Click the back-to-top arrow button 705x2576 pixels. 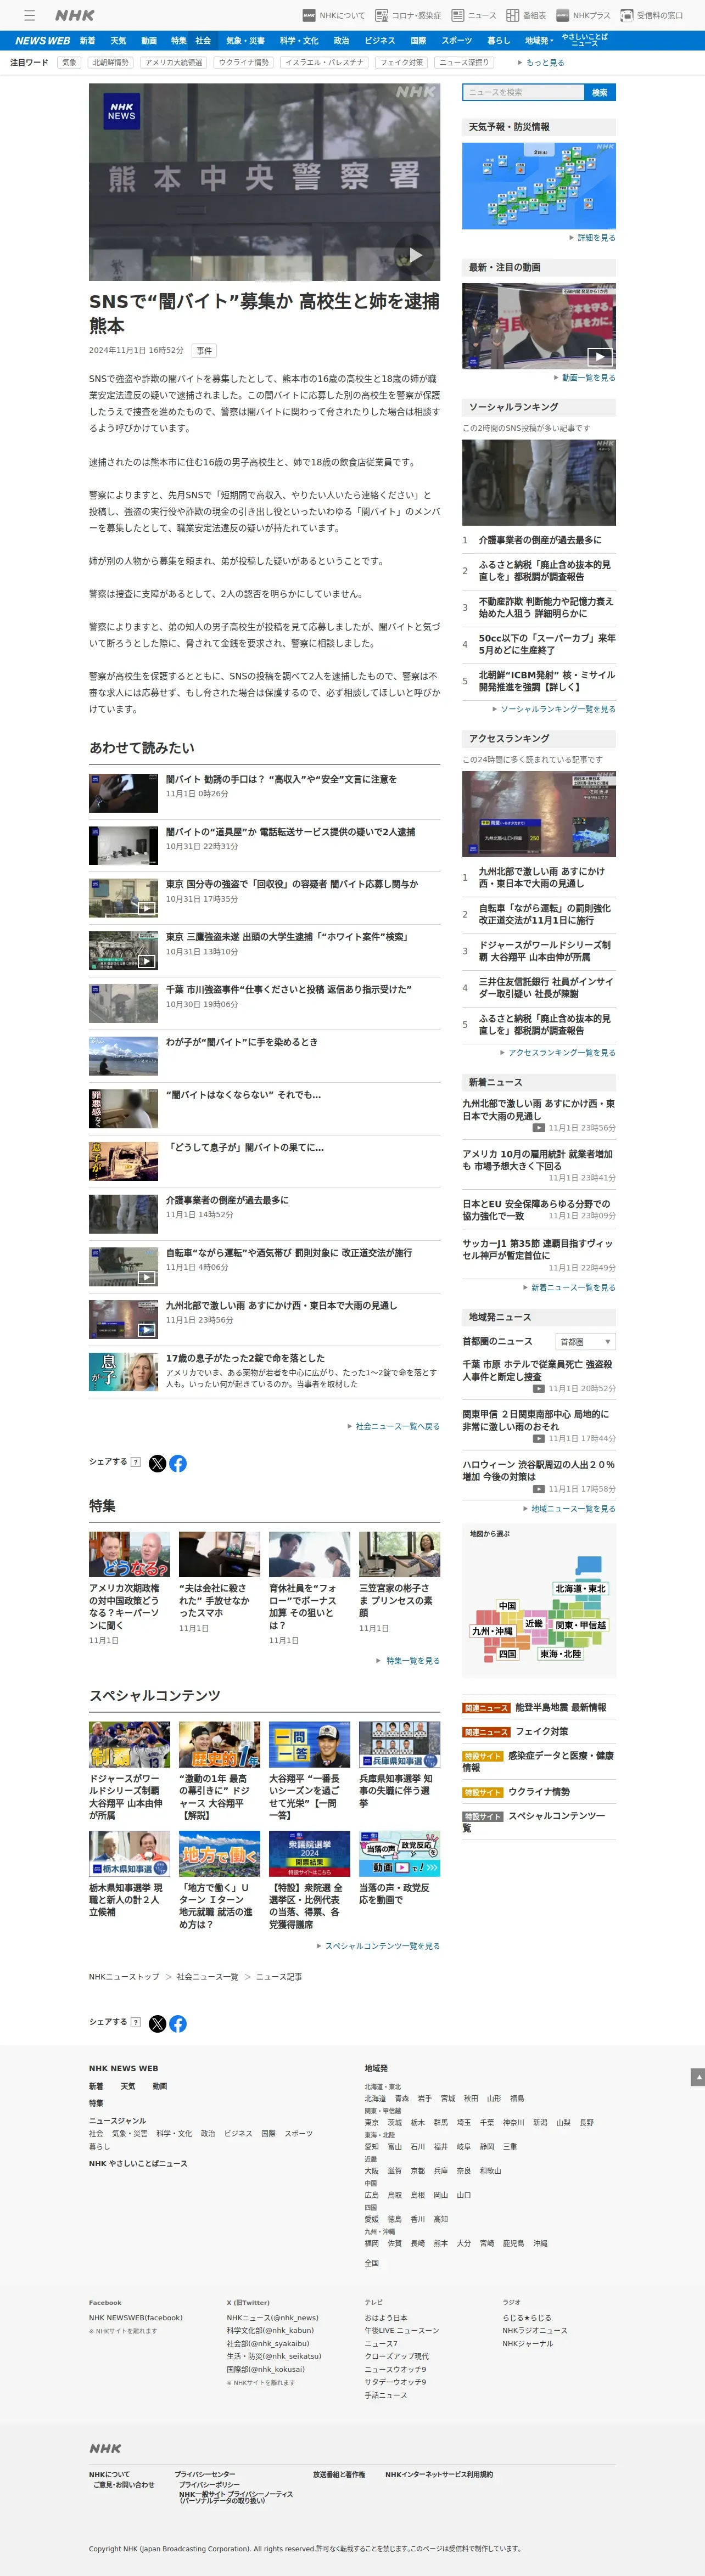pos(698,2077)
